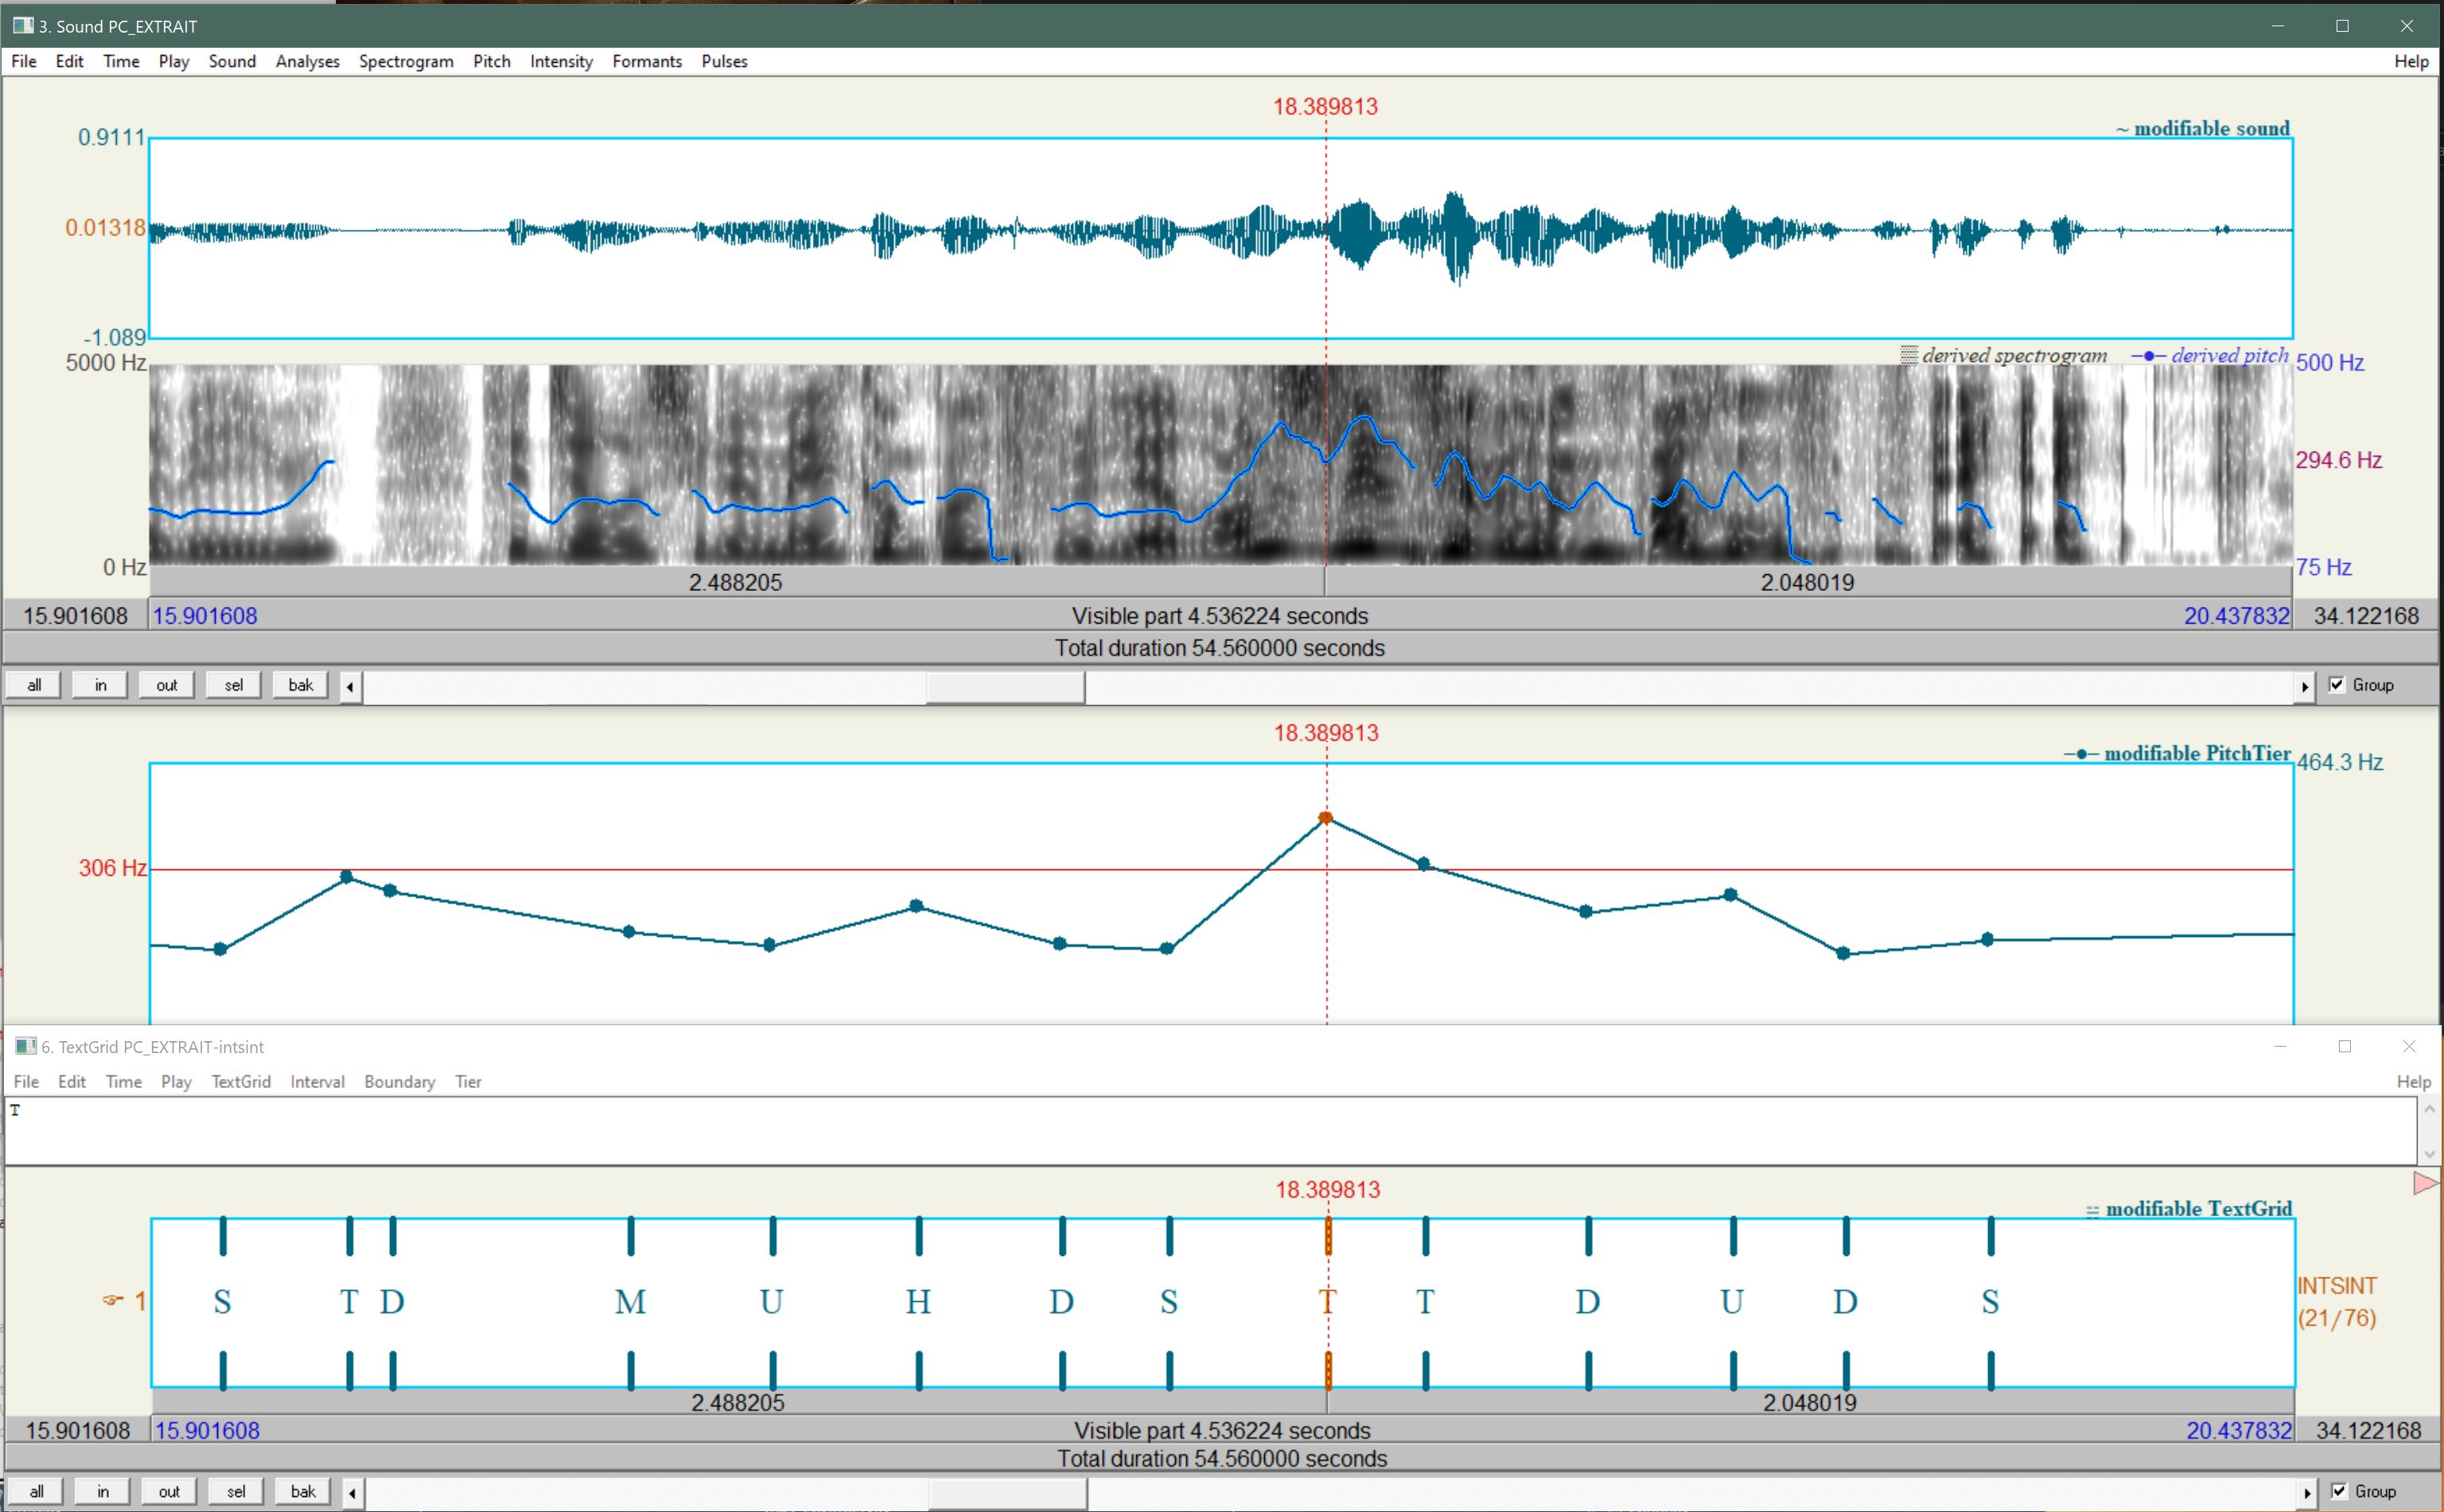
Task: Click left scroll arrow in Sound window
Action: 350,687
